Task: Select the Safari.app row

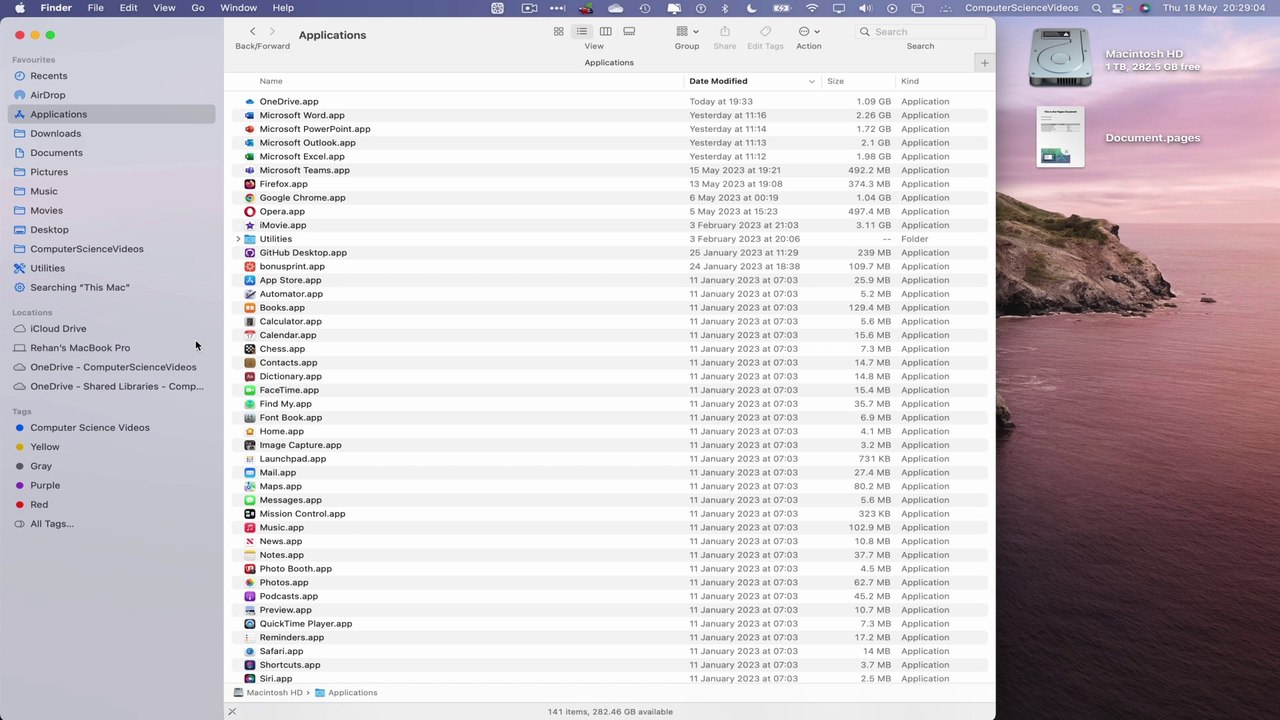Action: pyautogui.click(x=610, y=651)
